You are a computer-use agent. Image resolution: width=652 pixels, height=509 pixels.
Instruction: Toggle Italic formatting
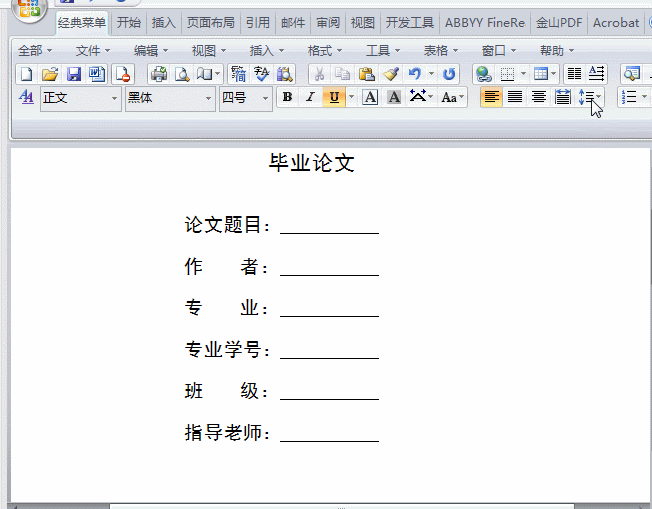(x=310, y=98)
